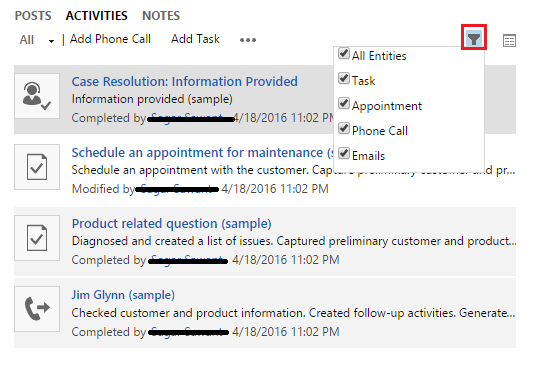The height and width of the screenshot is (371, 541).
Task: Open the Jim Glynn (sample) link
Action: coord(123,295)
